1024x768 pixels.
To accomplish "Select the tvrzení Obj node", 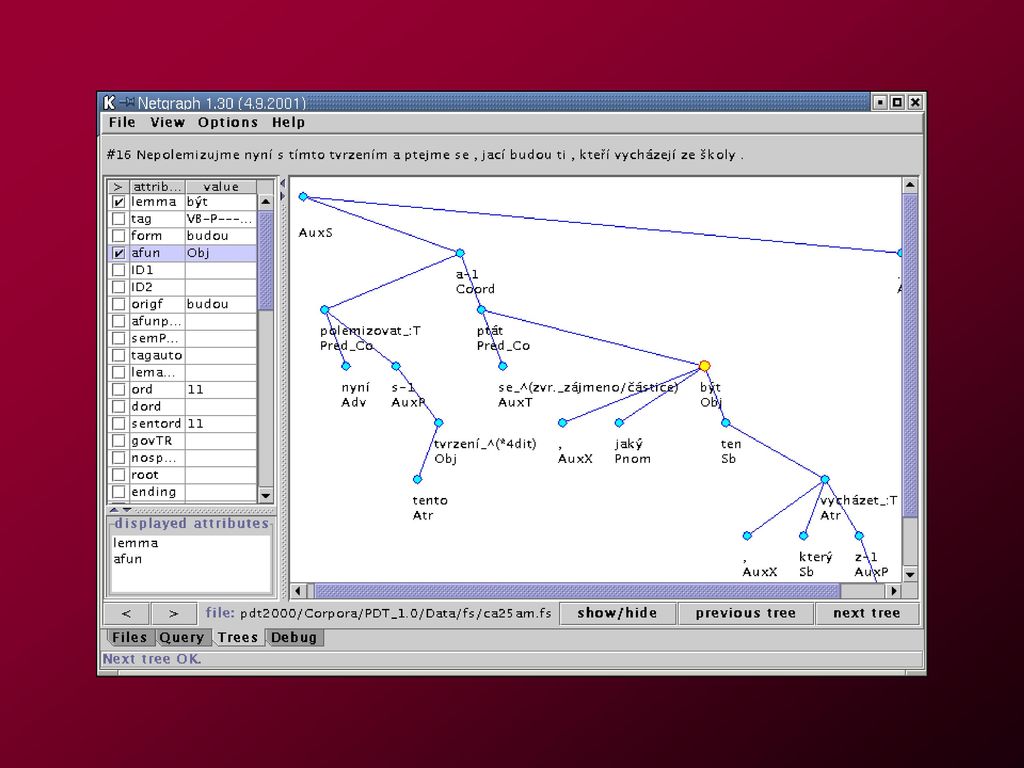I will (x=439, y=423).
